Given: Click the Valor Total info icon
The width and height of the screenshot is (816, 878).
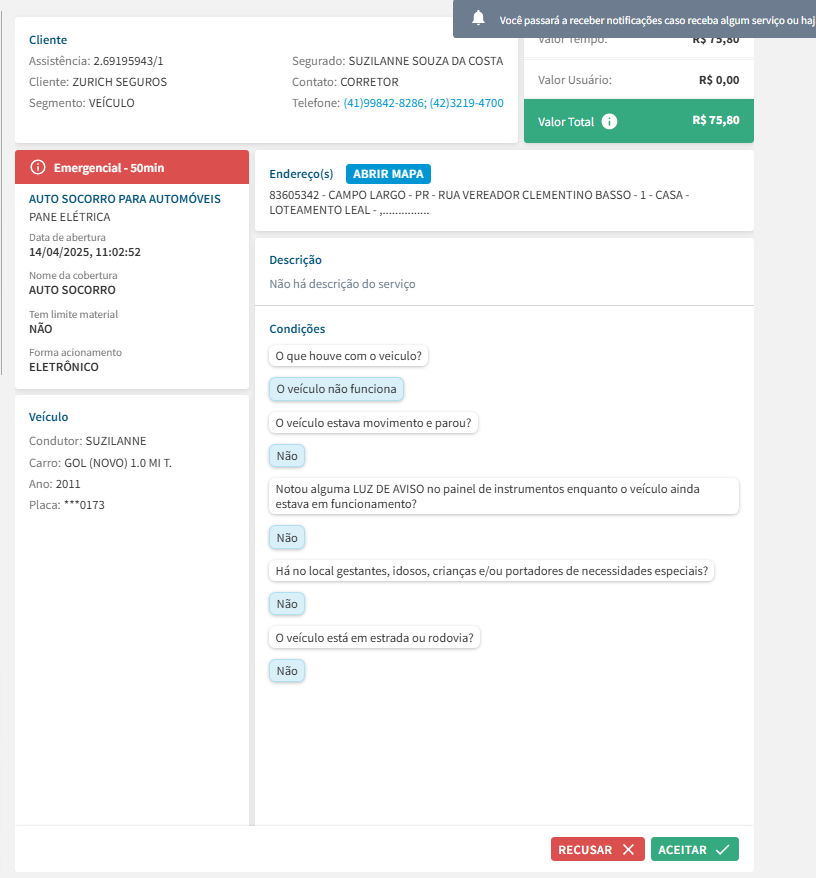Looking at the screenshot, I should [x=609, y=122].
